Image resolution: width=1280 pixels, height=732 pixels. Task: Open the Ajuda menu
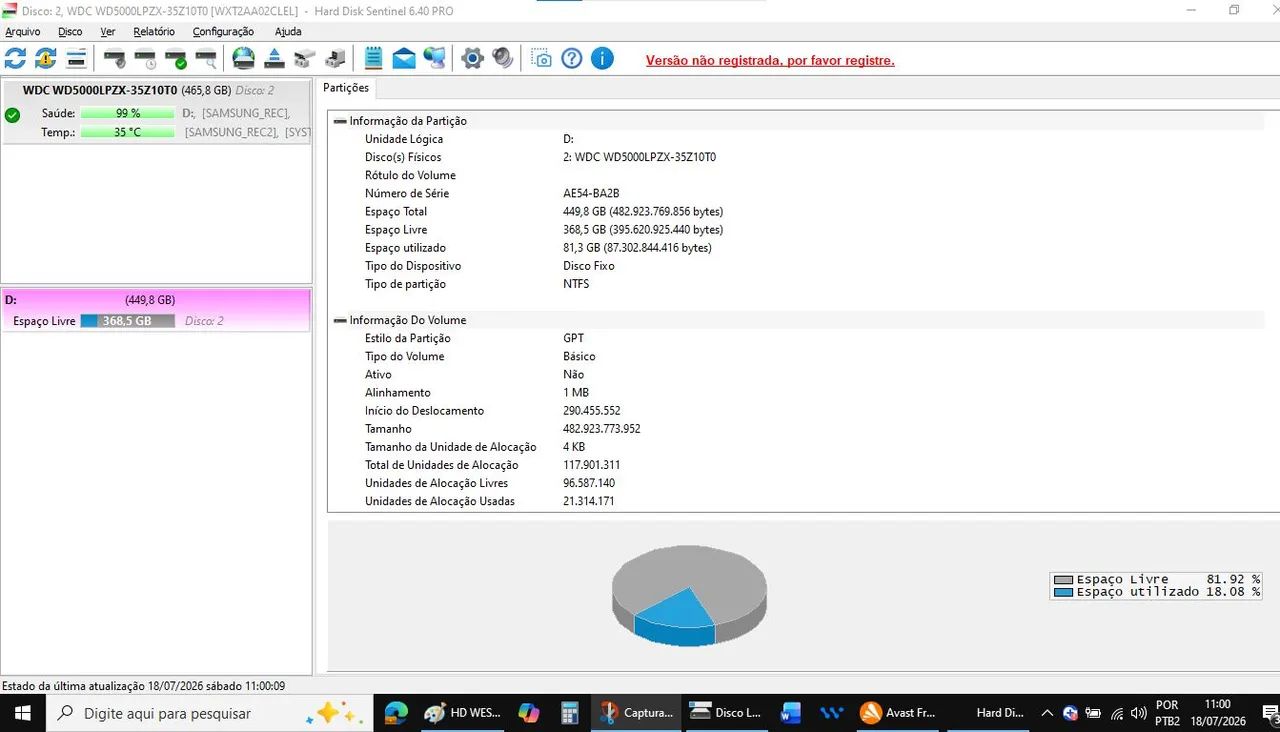[288, 31]
